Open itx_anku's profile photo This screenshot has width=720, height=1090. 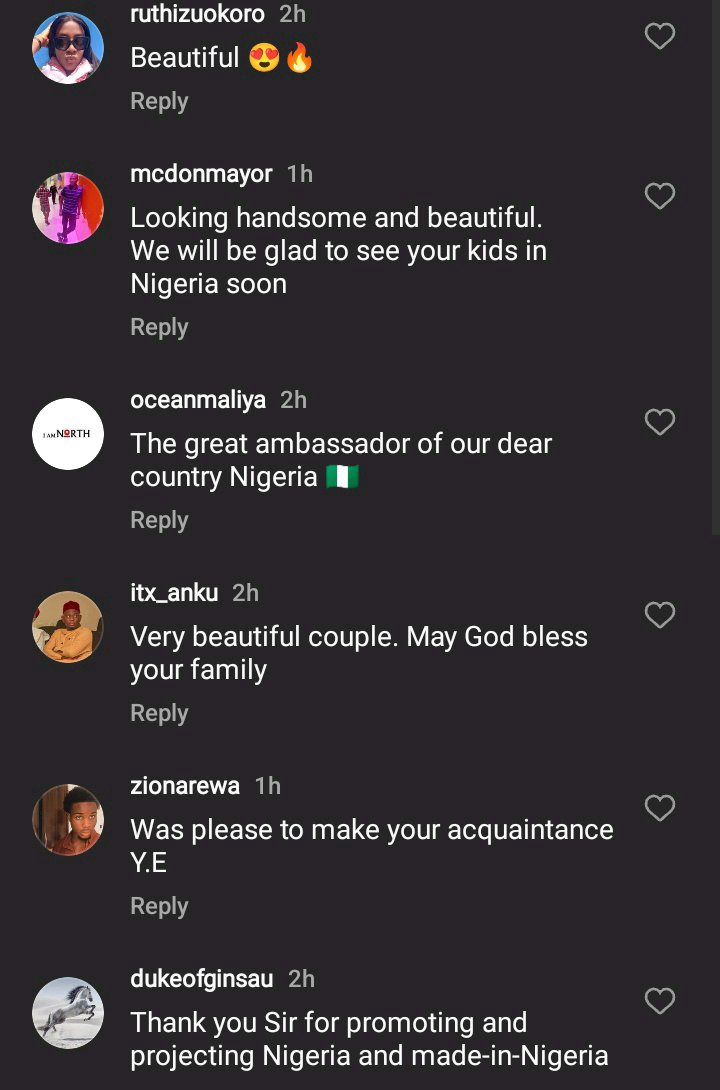(x=68, y=627)
